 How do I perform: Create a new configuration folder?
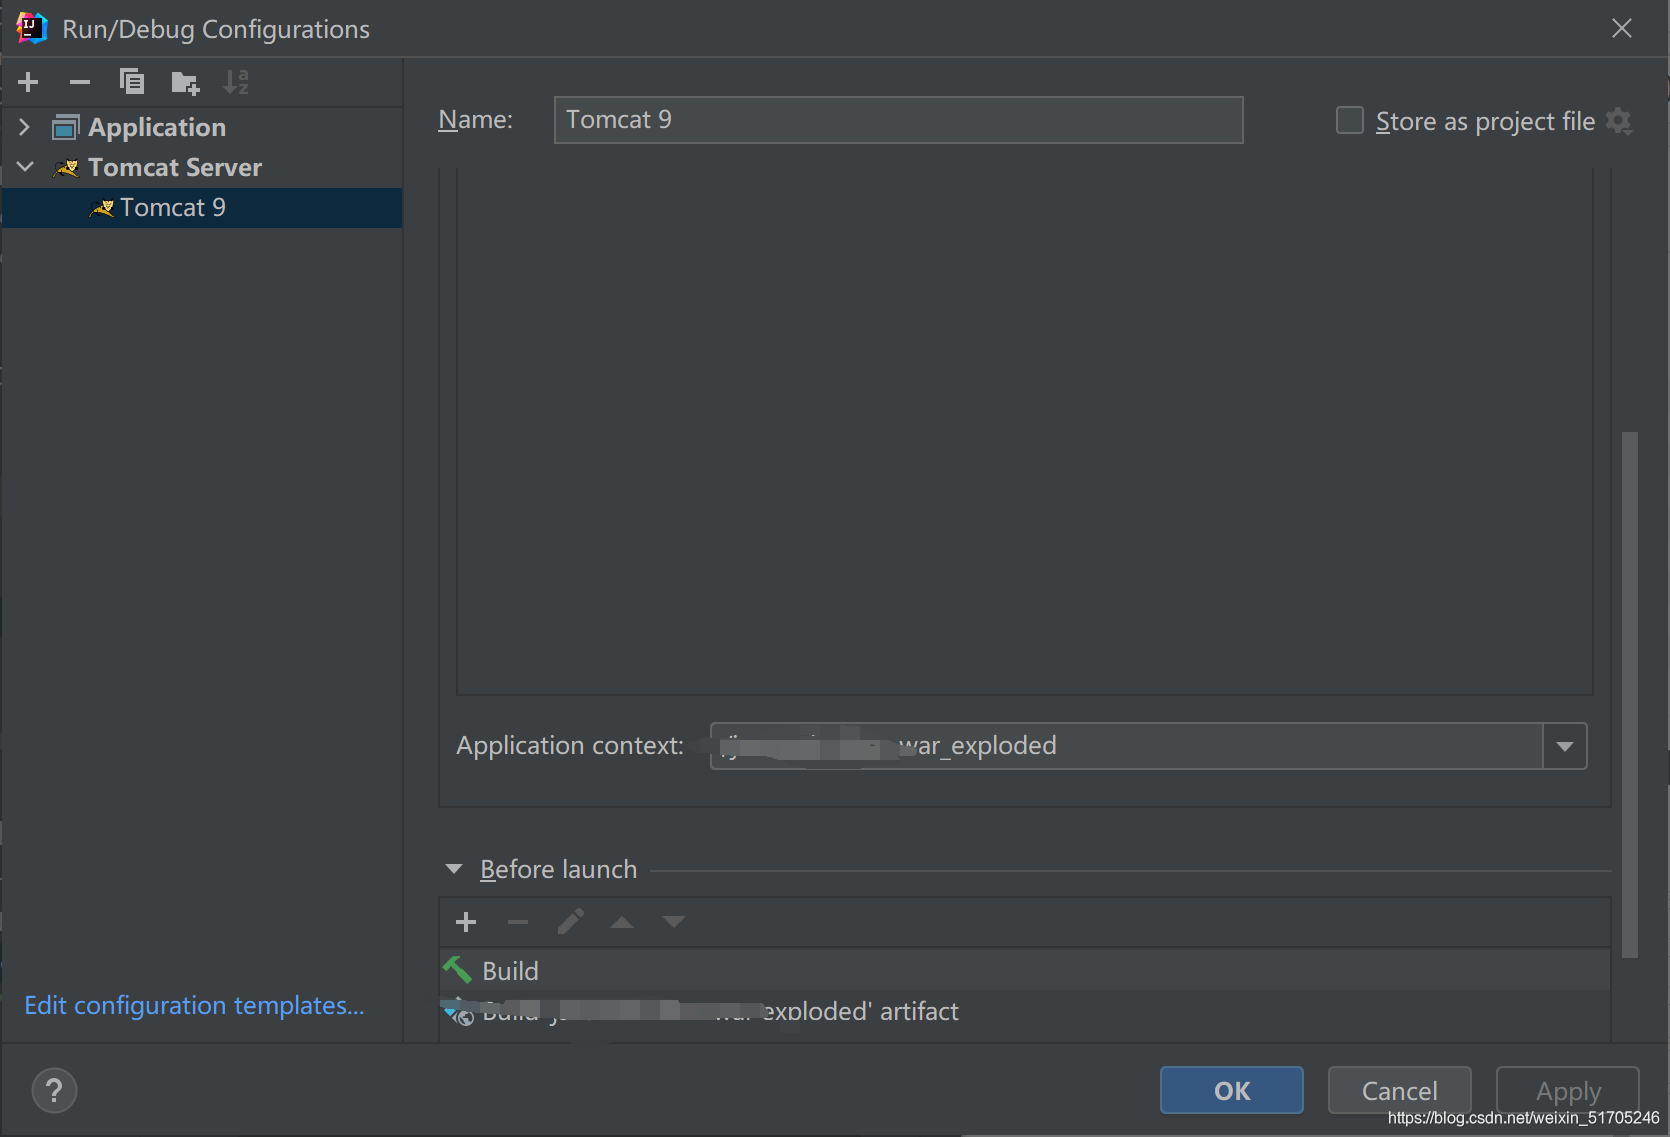point(184,82)
